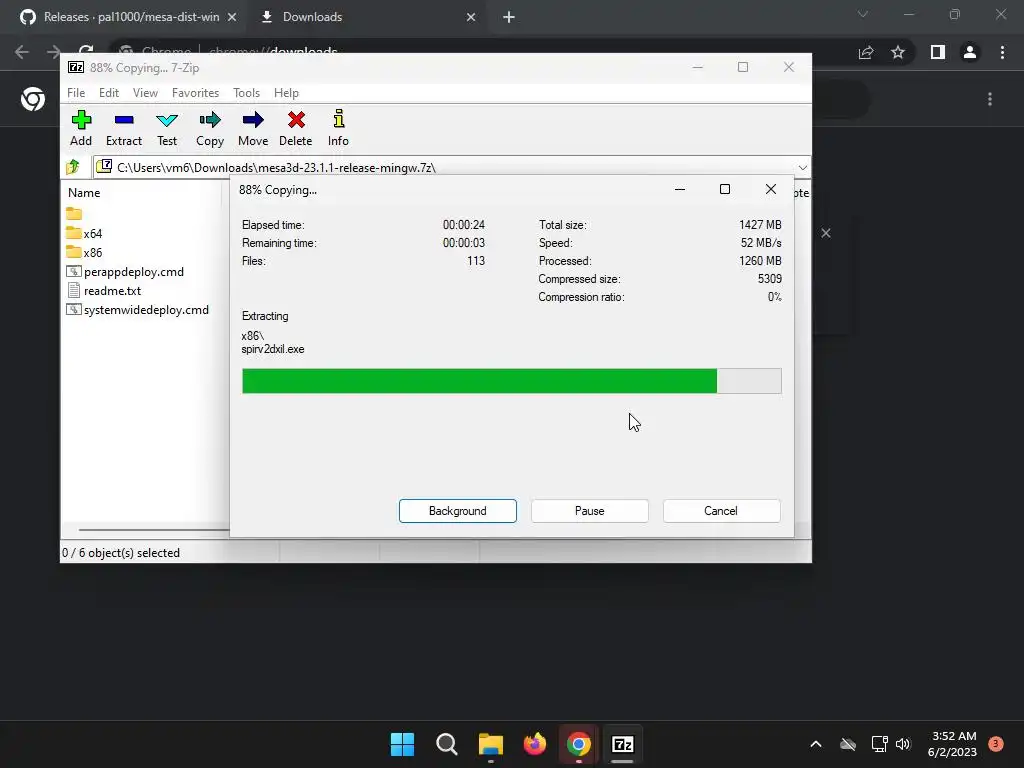Open the View menu
This screenshot has width=1024, height=768.
pyautogui.click(x=145, y=93)
